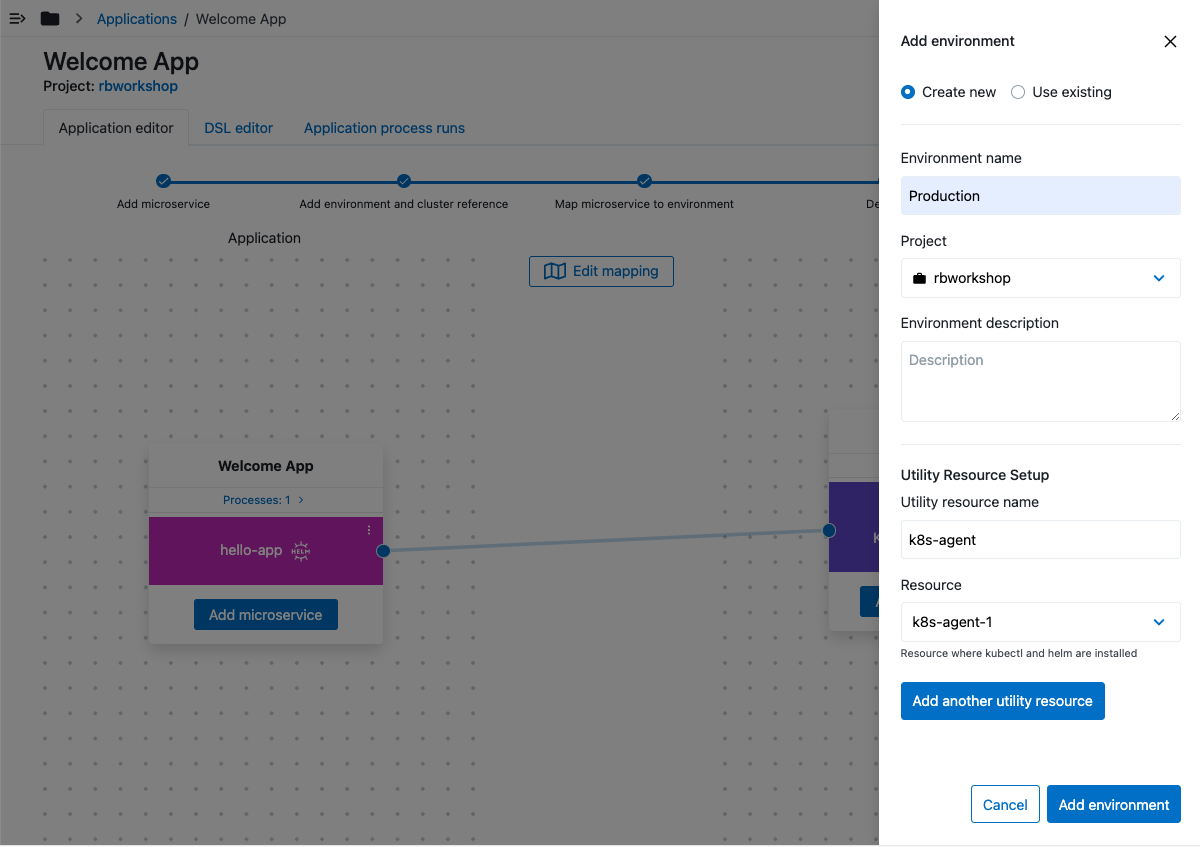Click the Applications breadcrumb link
Screen dimensions: 1200x847
click(x=136, y=18)
